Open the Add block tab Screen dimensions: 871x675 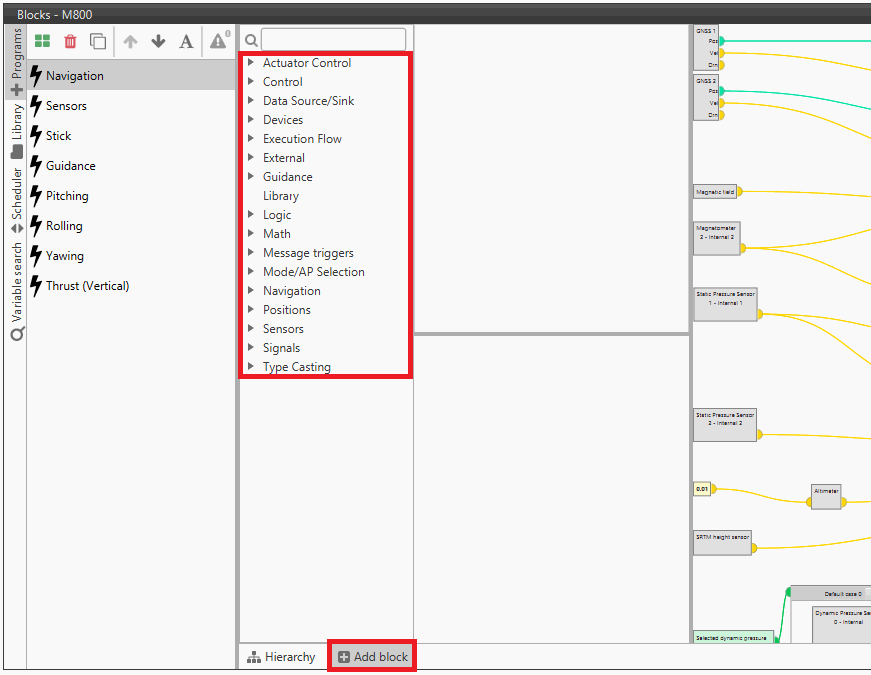point(372,657)
